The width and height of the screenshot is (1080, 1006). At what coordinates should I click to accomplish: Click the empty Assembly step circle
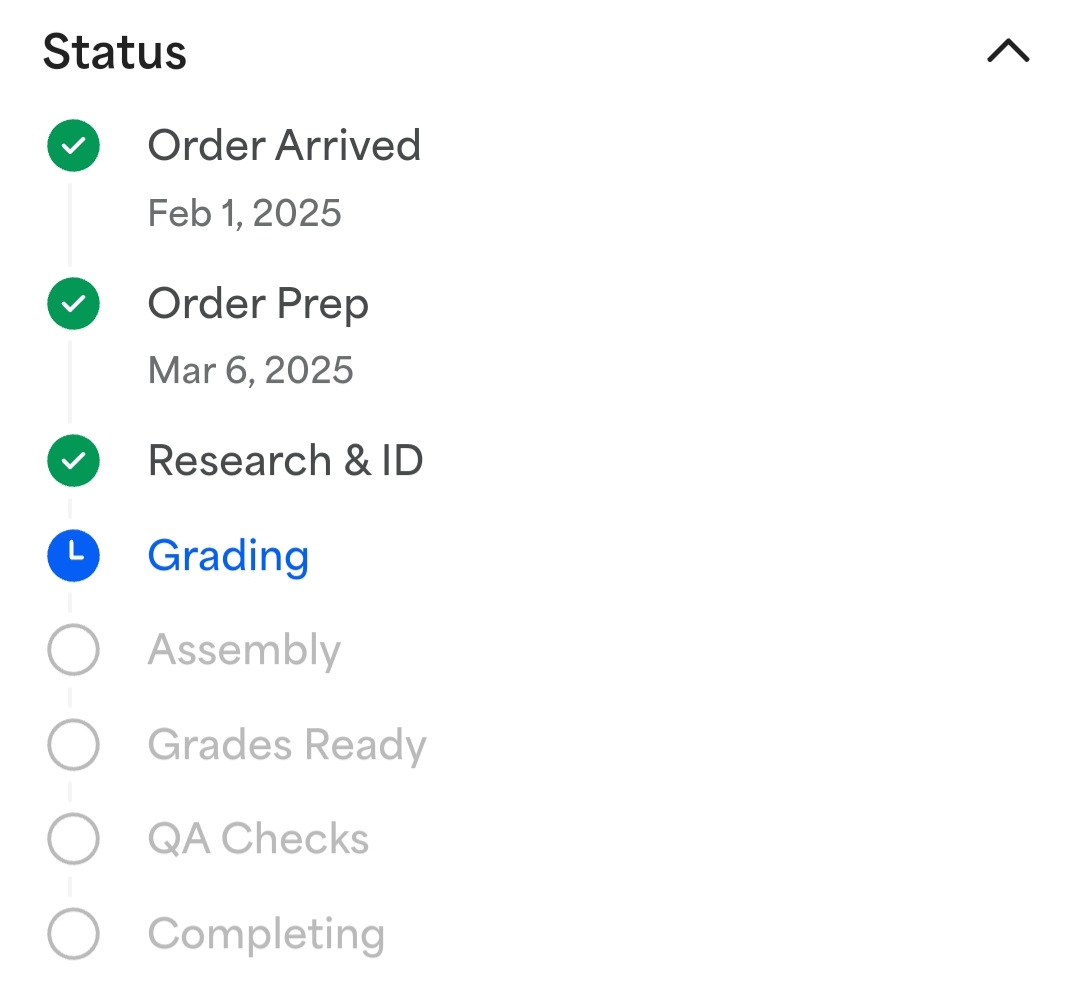(73, 649)
